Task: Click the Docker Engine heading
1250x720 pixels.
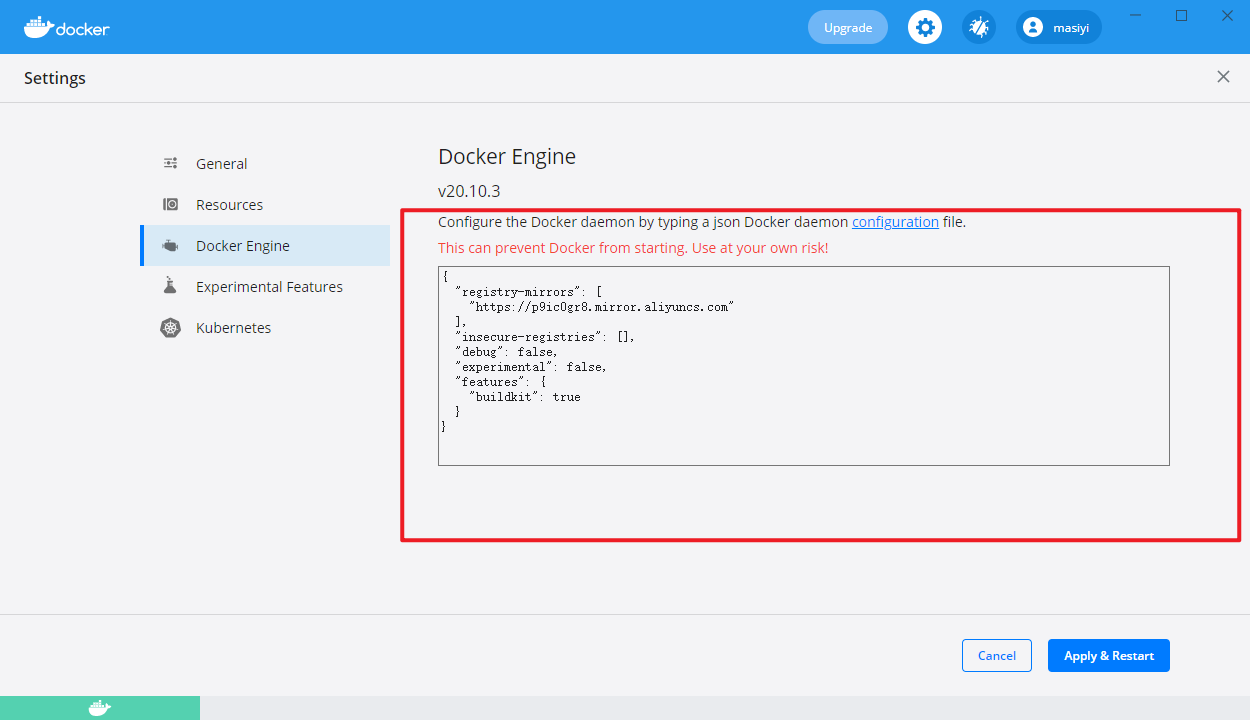Action: [507, 156]
